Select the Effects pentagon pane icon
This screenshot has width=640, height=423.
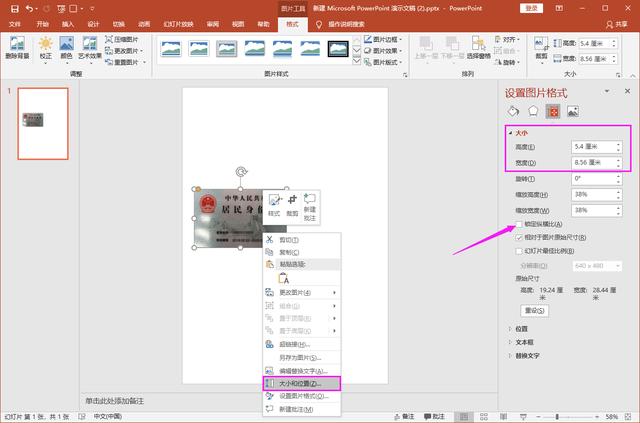coord(533,111)
